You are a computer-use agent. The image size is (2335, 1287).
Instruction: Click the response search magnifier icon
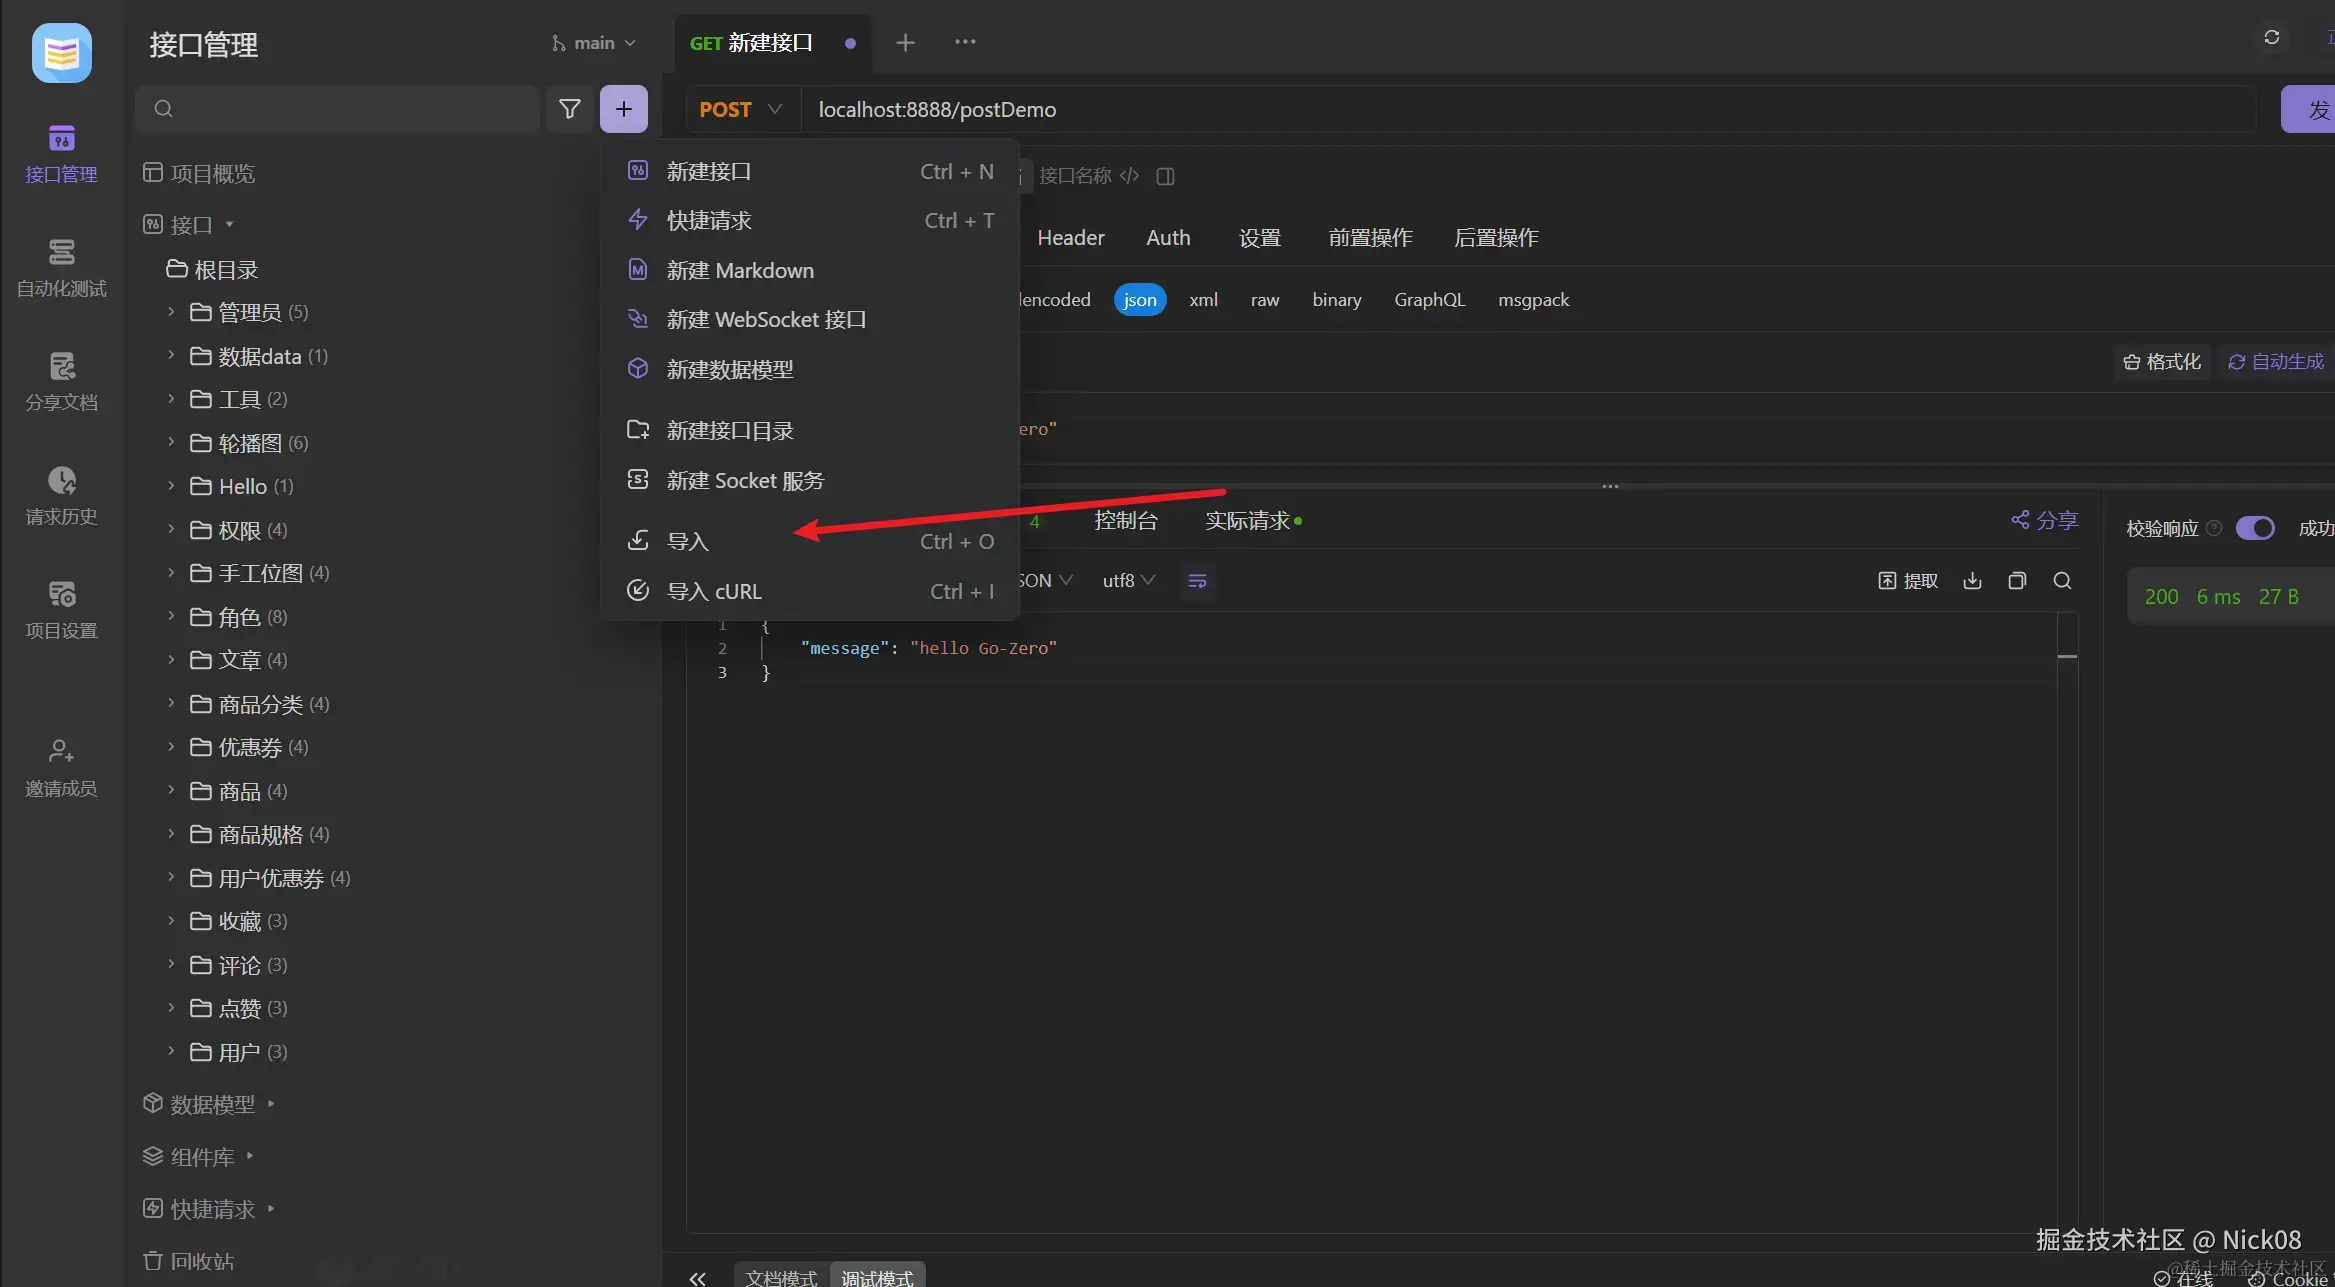(2062, 581)
